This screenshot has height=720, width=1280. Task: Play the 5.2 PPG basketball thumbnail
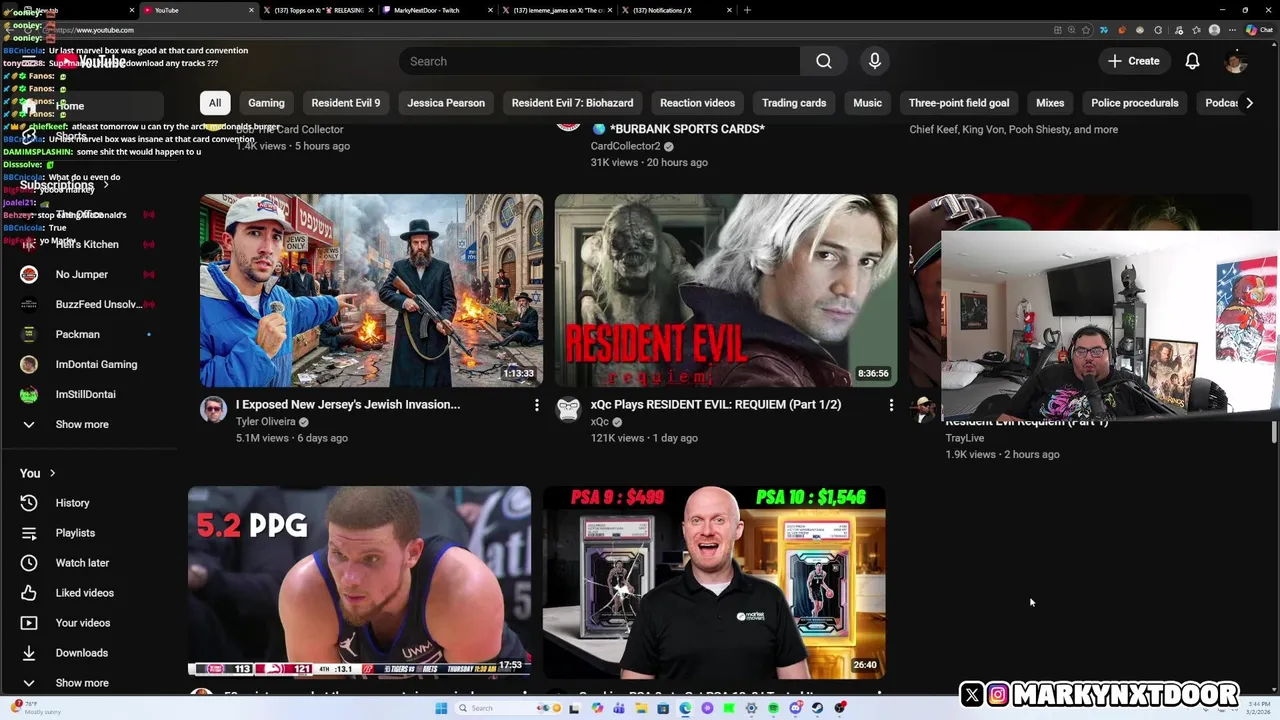tap(359, 582)
